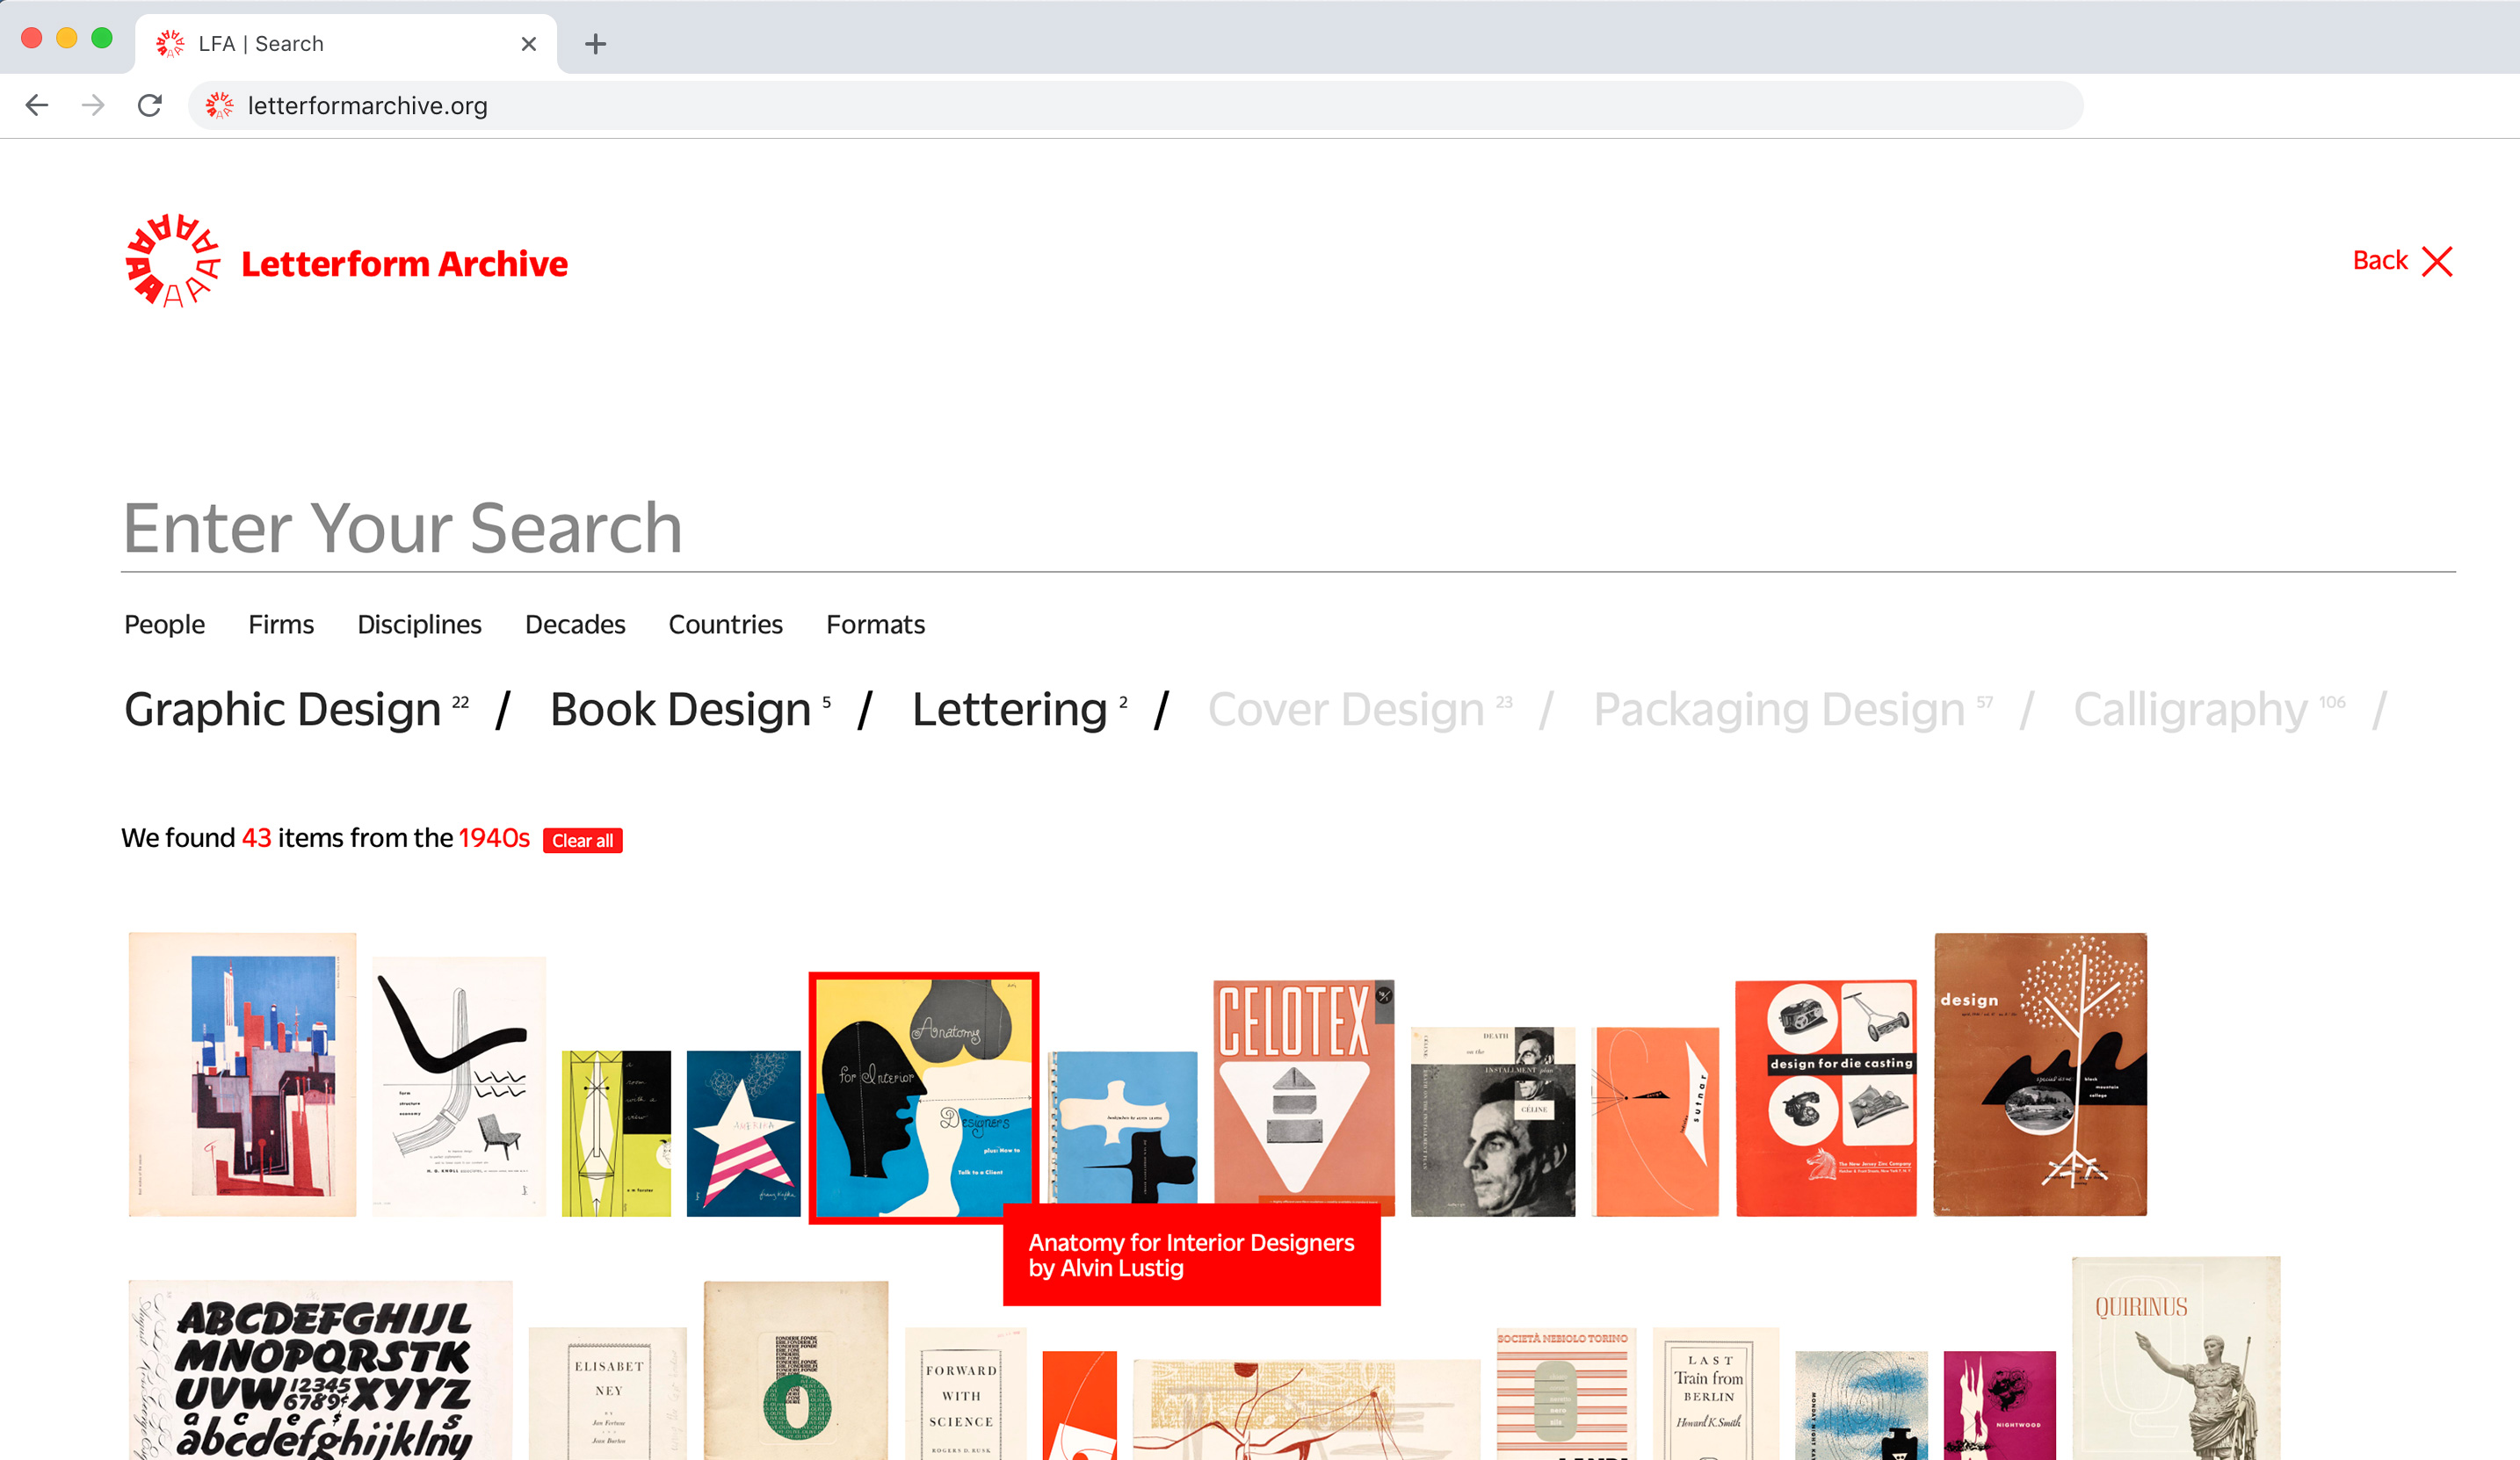
Task: Open the wide beige red-line drawing thumbnail
Action: click(x=1306, y=1410)
